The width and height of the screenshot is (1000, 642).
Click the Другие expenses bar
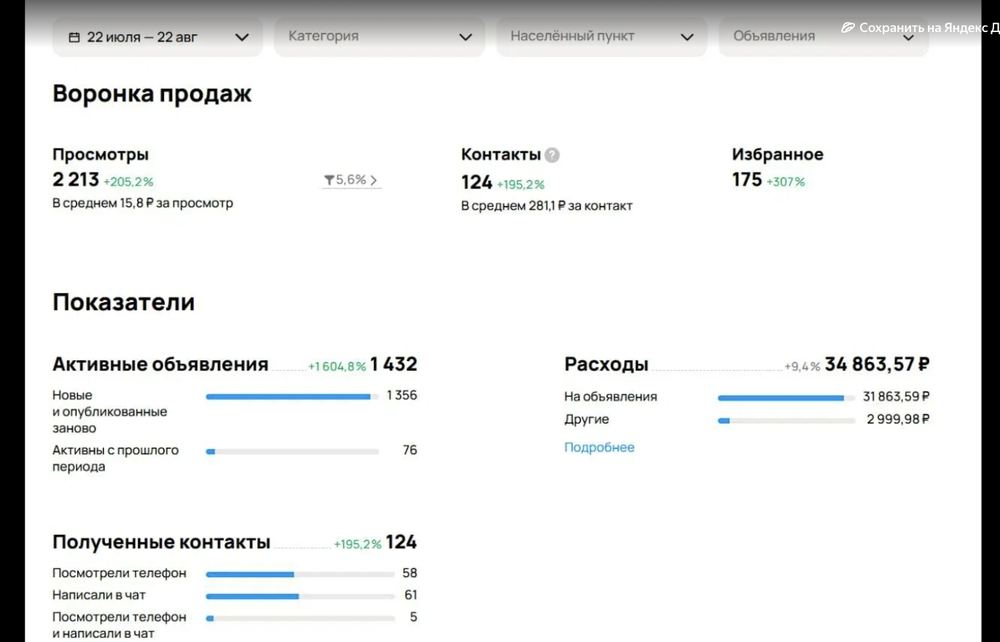[x=786, y=421]
